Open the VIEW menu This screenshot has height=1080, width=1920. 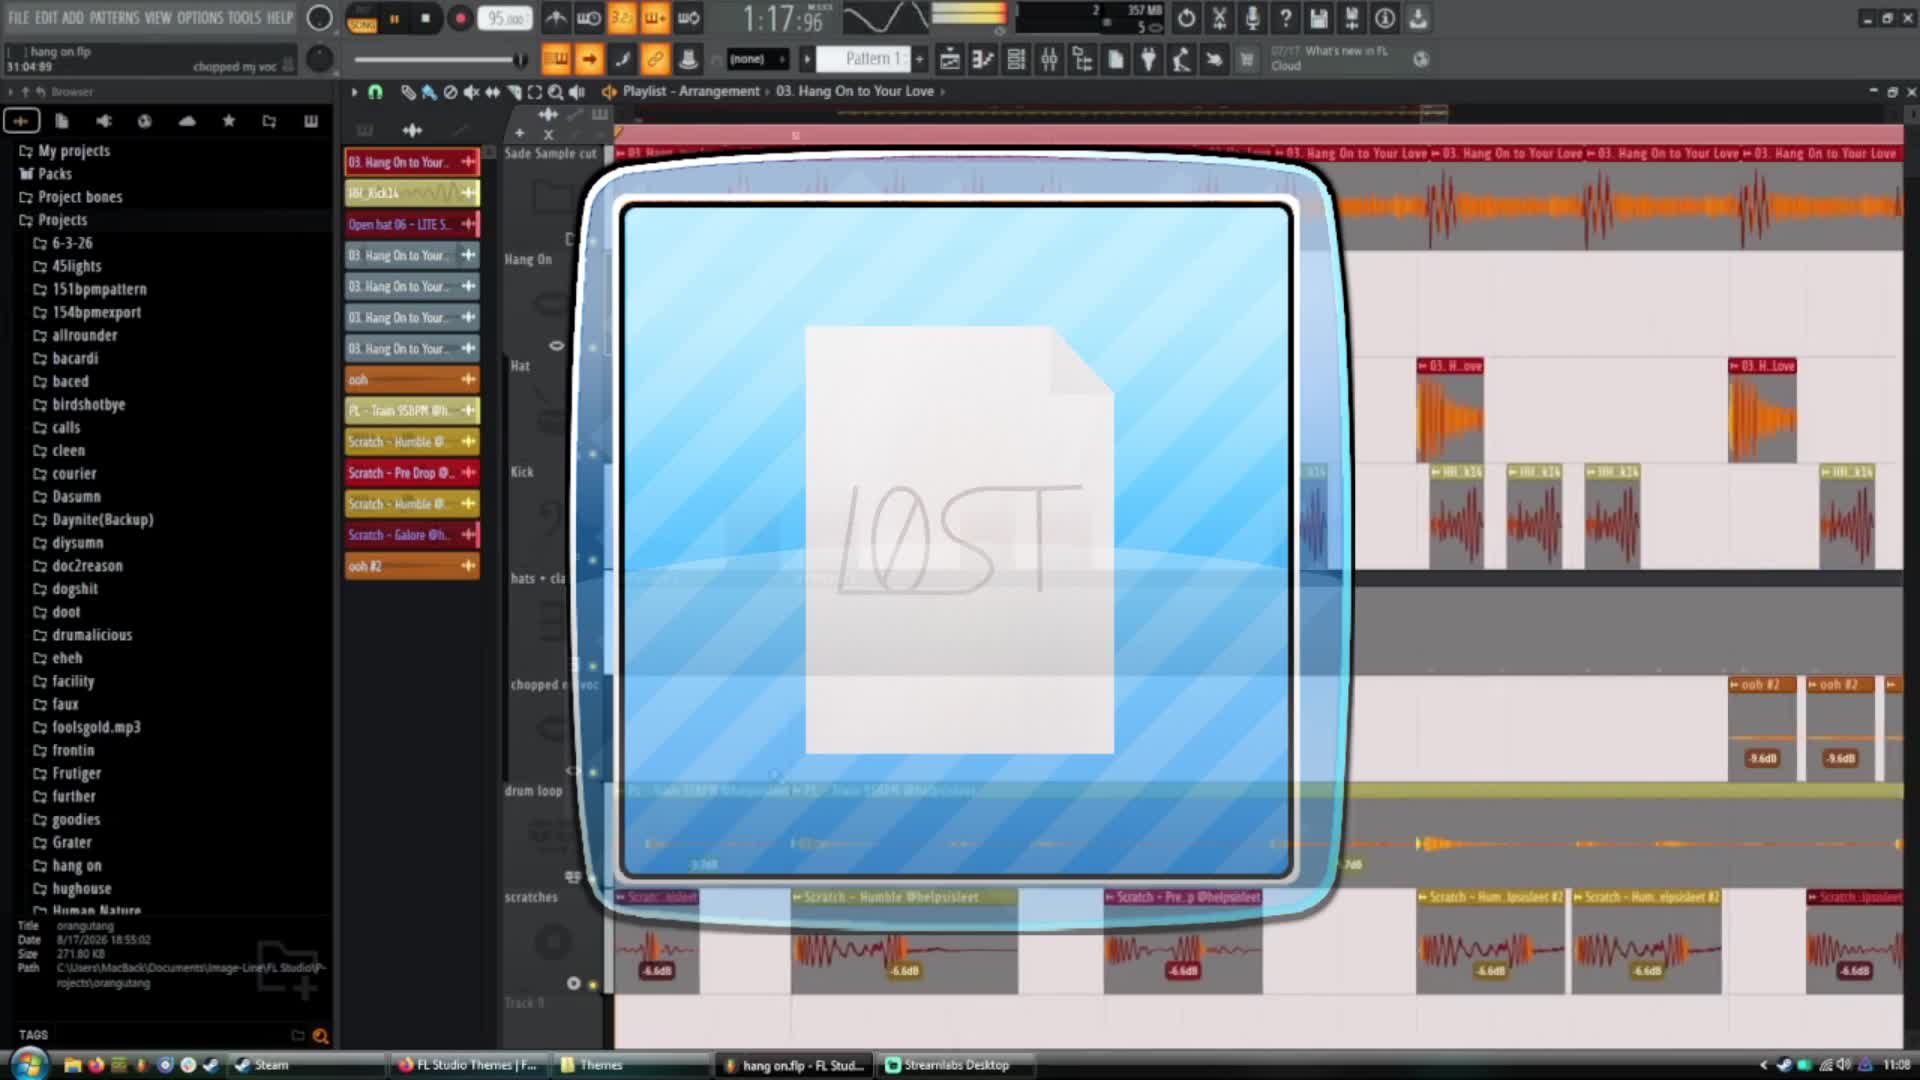(158, 17)
